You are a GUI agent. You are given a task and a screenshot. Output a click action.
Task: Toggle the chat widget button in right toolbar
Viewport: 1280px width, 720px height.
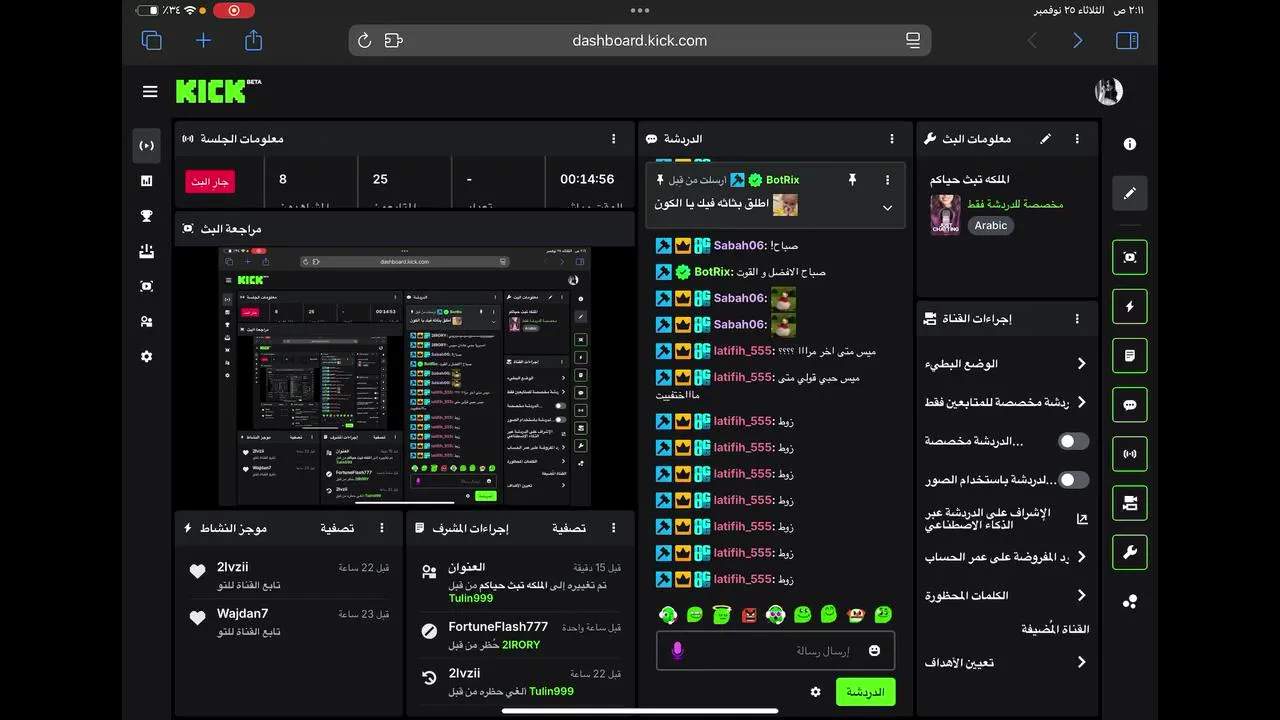click(x=1130, y=405)
